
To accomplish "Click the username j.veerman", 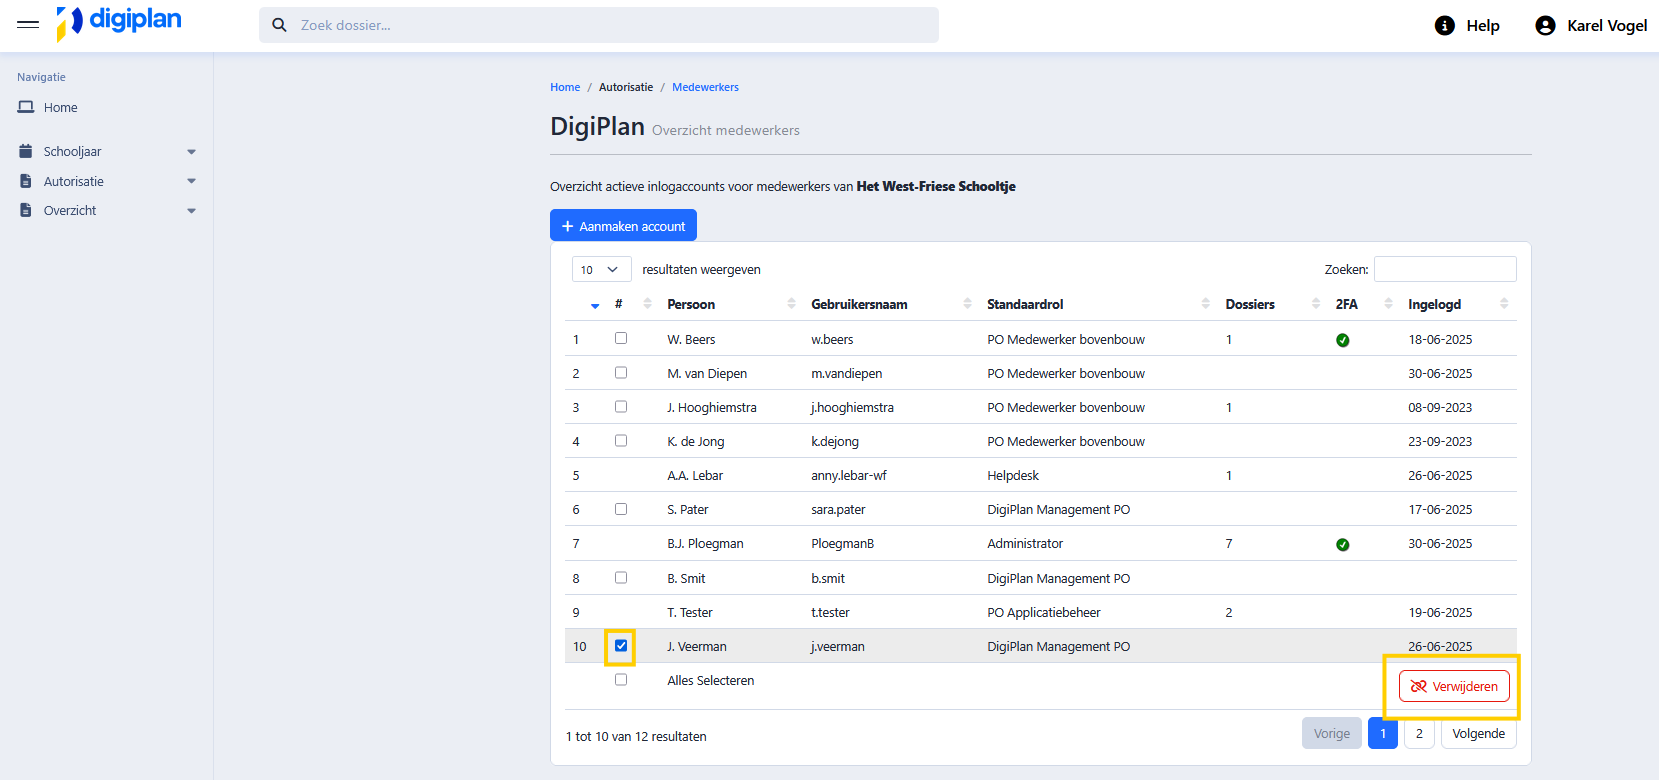I will [838, 646].
